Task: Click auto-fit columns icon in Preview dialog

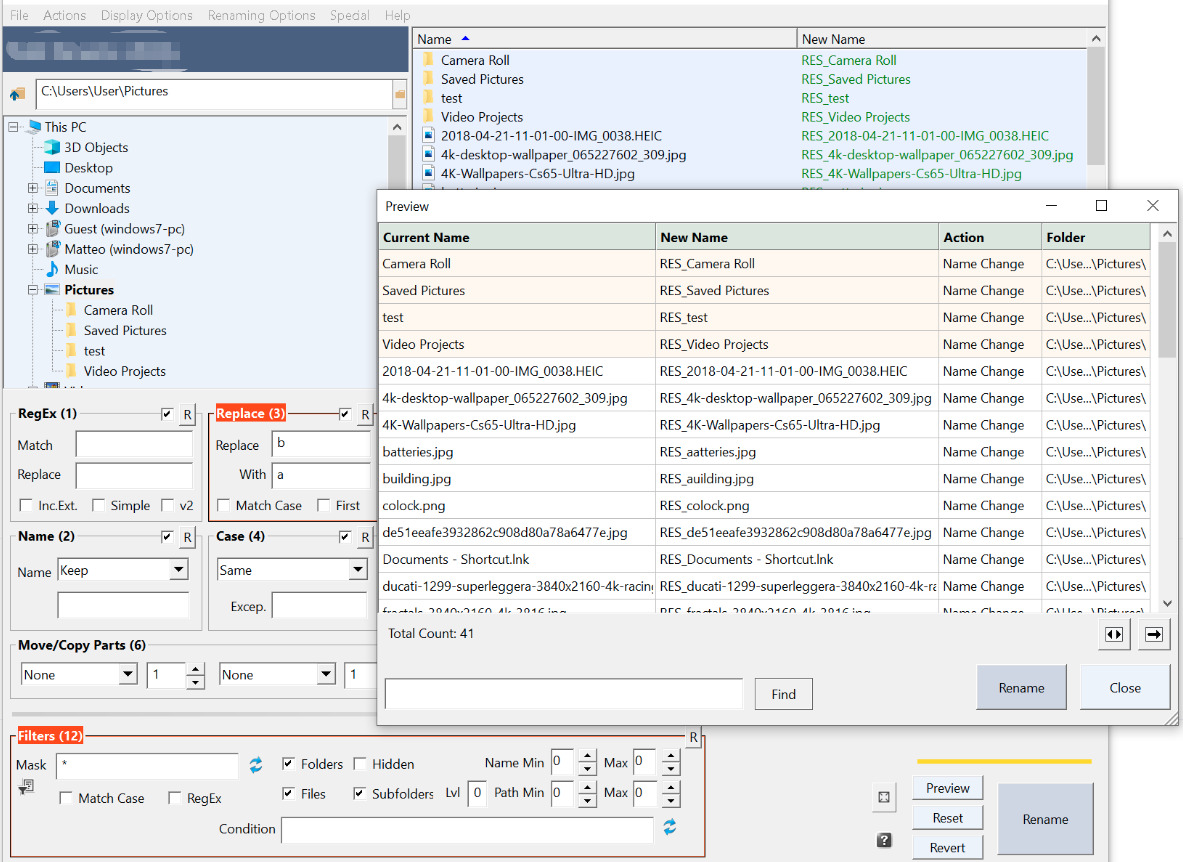Action: pyautogui.click(x=1114, y=634)
